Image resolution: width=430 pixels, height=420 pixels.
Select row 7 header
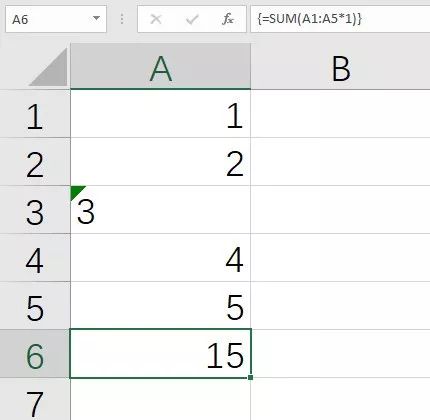pos(35,399)
